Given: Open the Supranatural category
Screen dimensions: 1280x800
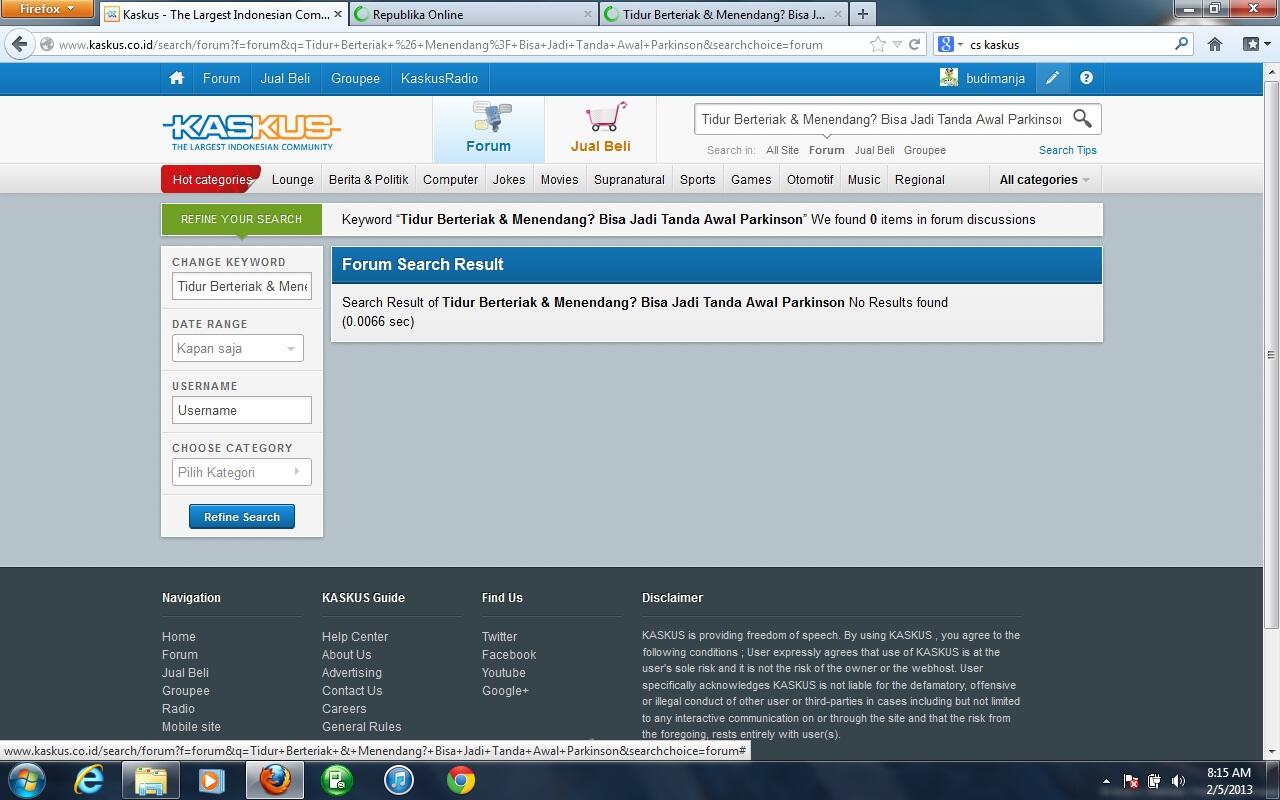Looking at the screenshot, I should [629, 180].
